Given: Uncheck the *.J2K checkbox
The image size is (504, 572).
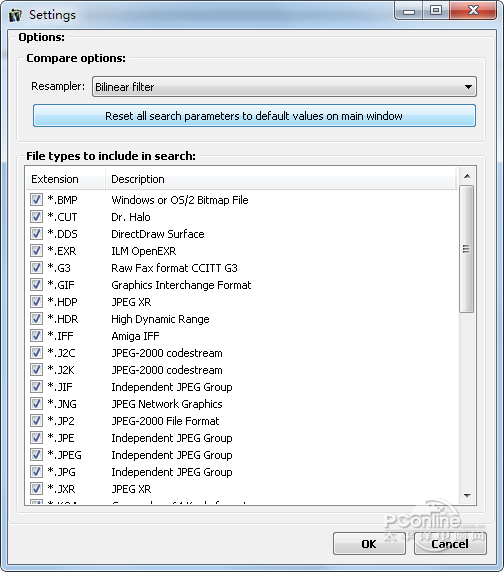Looking at the screenshot, I should [36, 370].
